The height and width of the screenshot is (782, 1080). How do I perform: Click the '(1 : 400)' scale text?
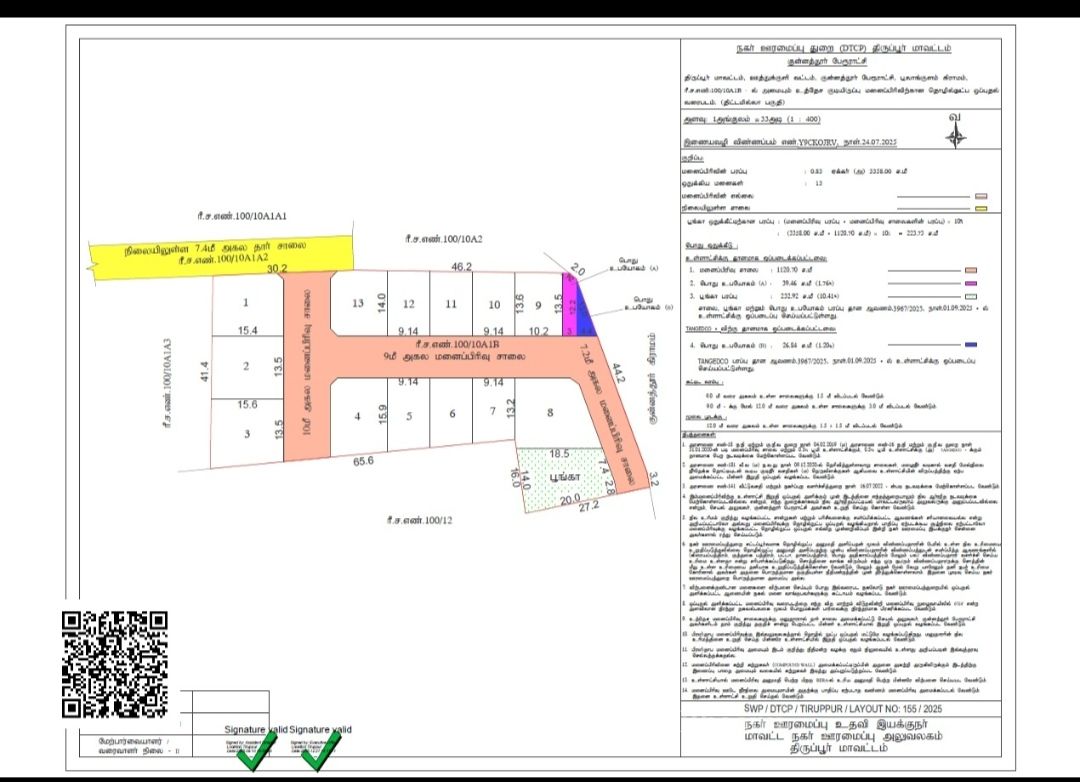coord(803,119)
